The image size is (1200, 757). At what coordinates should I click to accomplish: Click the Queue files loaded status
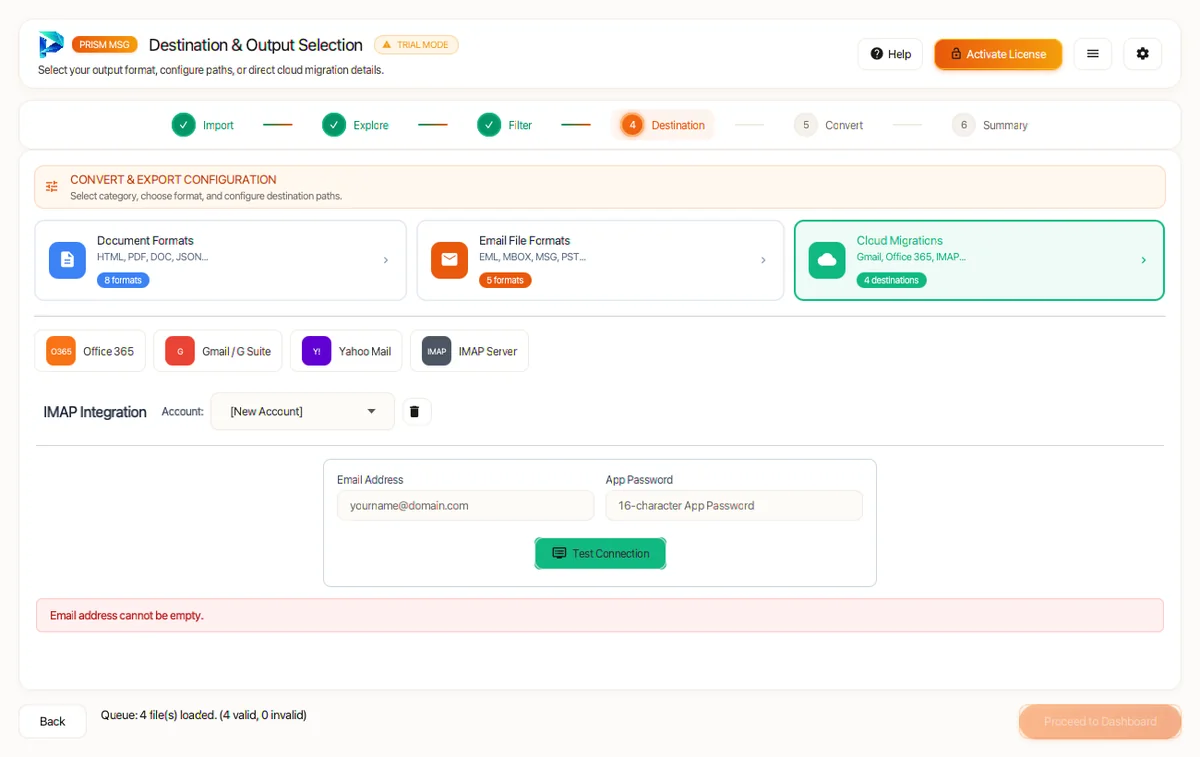click(204, 715)
